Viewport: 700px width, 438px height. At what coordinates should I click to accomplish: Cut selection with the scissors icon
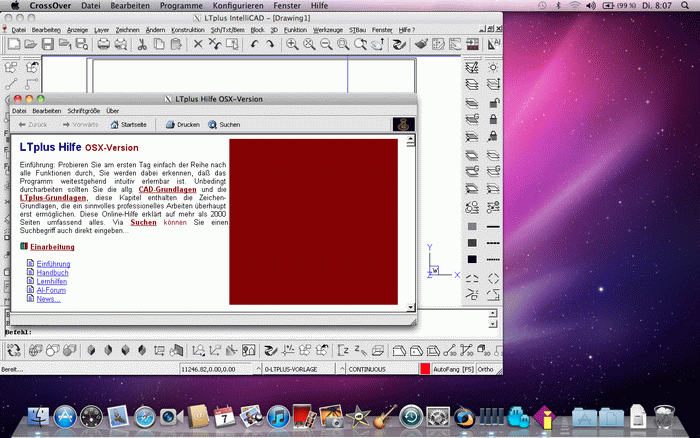(142, 44)
